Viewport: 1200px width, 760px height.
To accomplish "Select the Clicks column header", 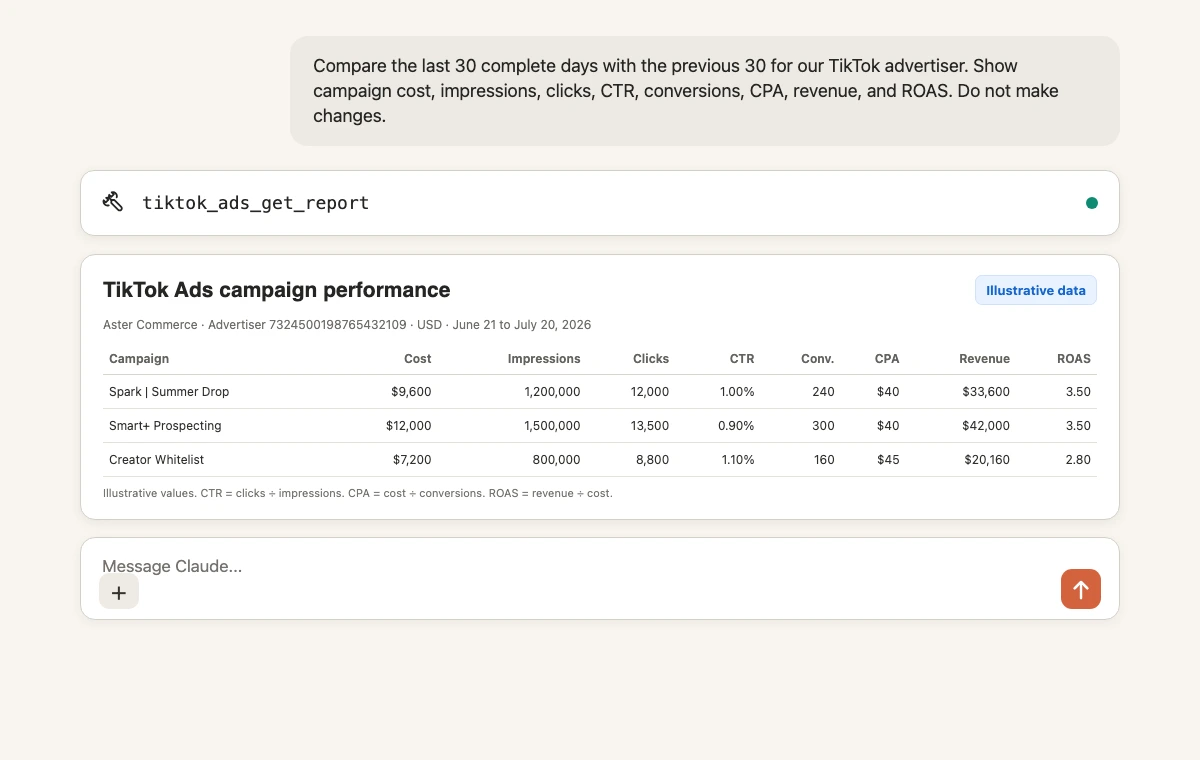I will click(x=651, y=358).
